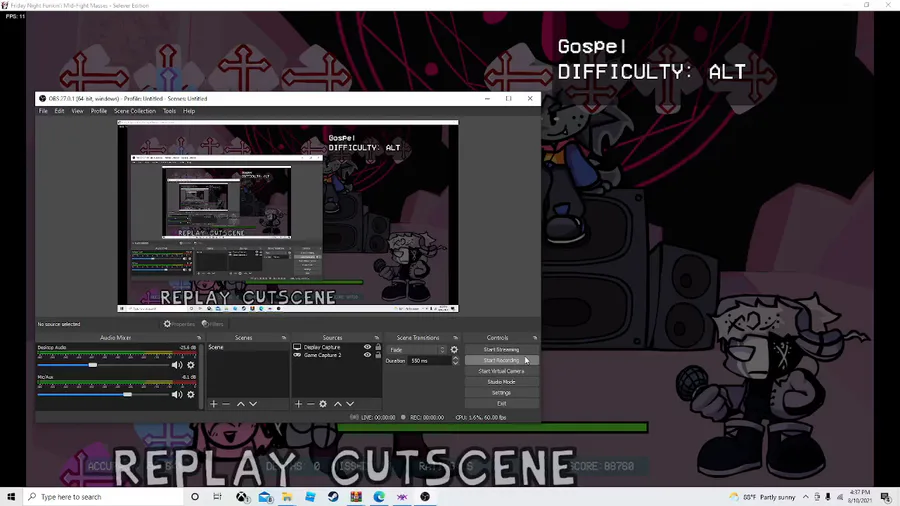Open source Filters button

[x=212, y=324]
